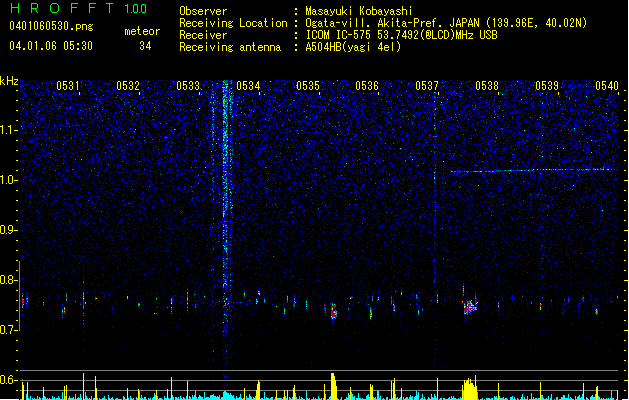This screenshot has height=400, width=629.
Task: Select the file name 0401060530.png
Action: coord(51,26)
